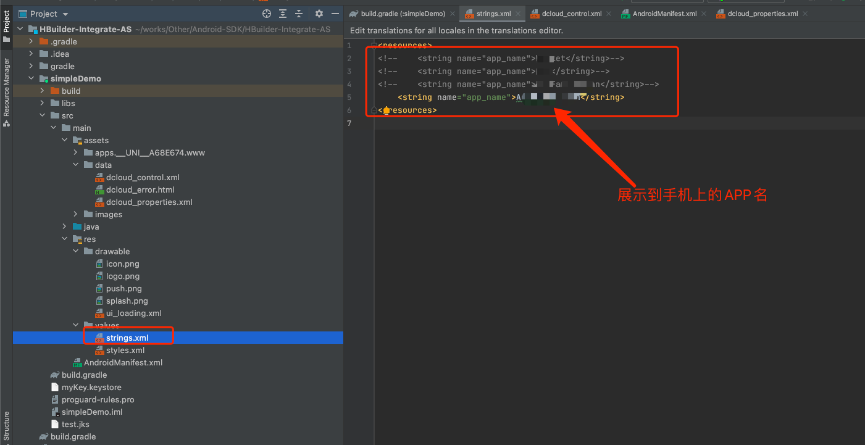The image size is (866, 445).
Task: Expand the libs folder arrow
Action: click(x=43, y=103)
